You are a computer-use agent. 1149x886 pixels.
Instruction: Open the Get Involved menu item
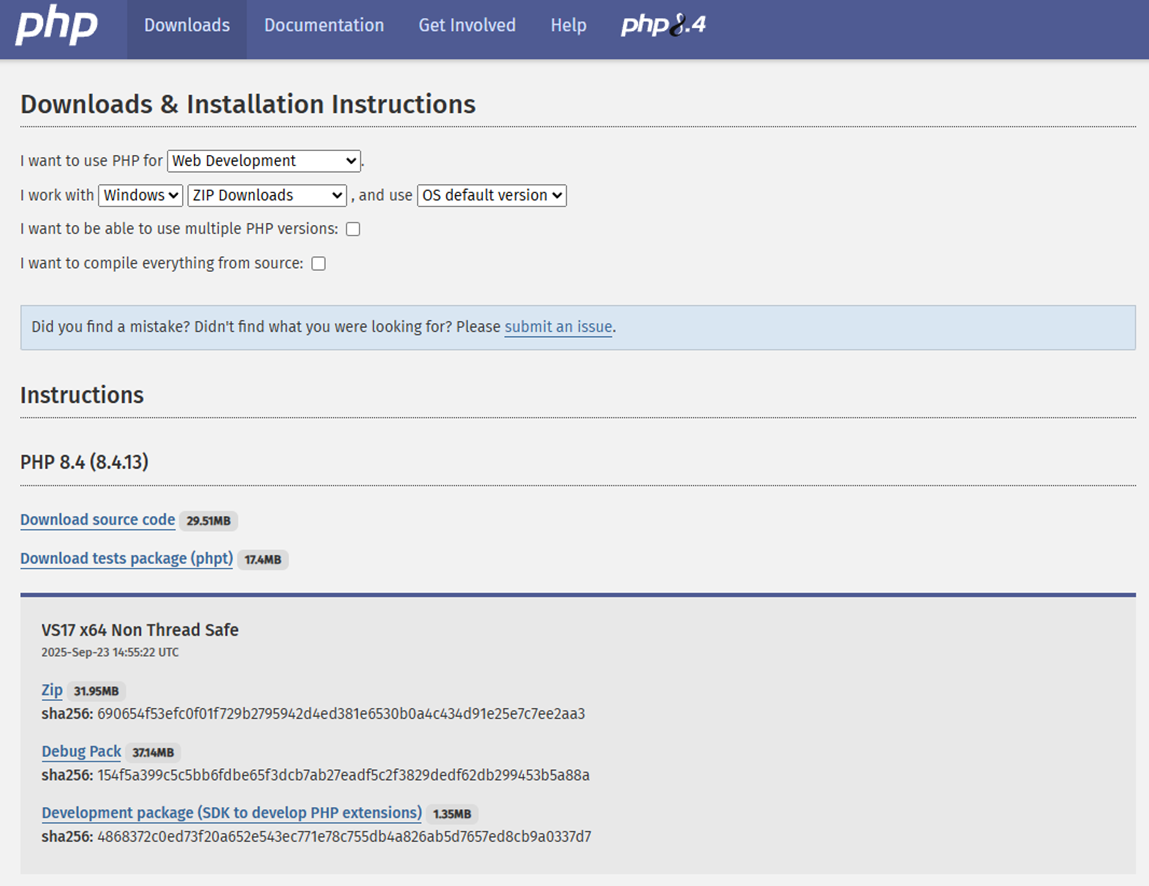coord(467,26)
